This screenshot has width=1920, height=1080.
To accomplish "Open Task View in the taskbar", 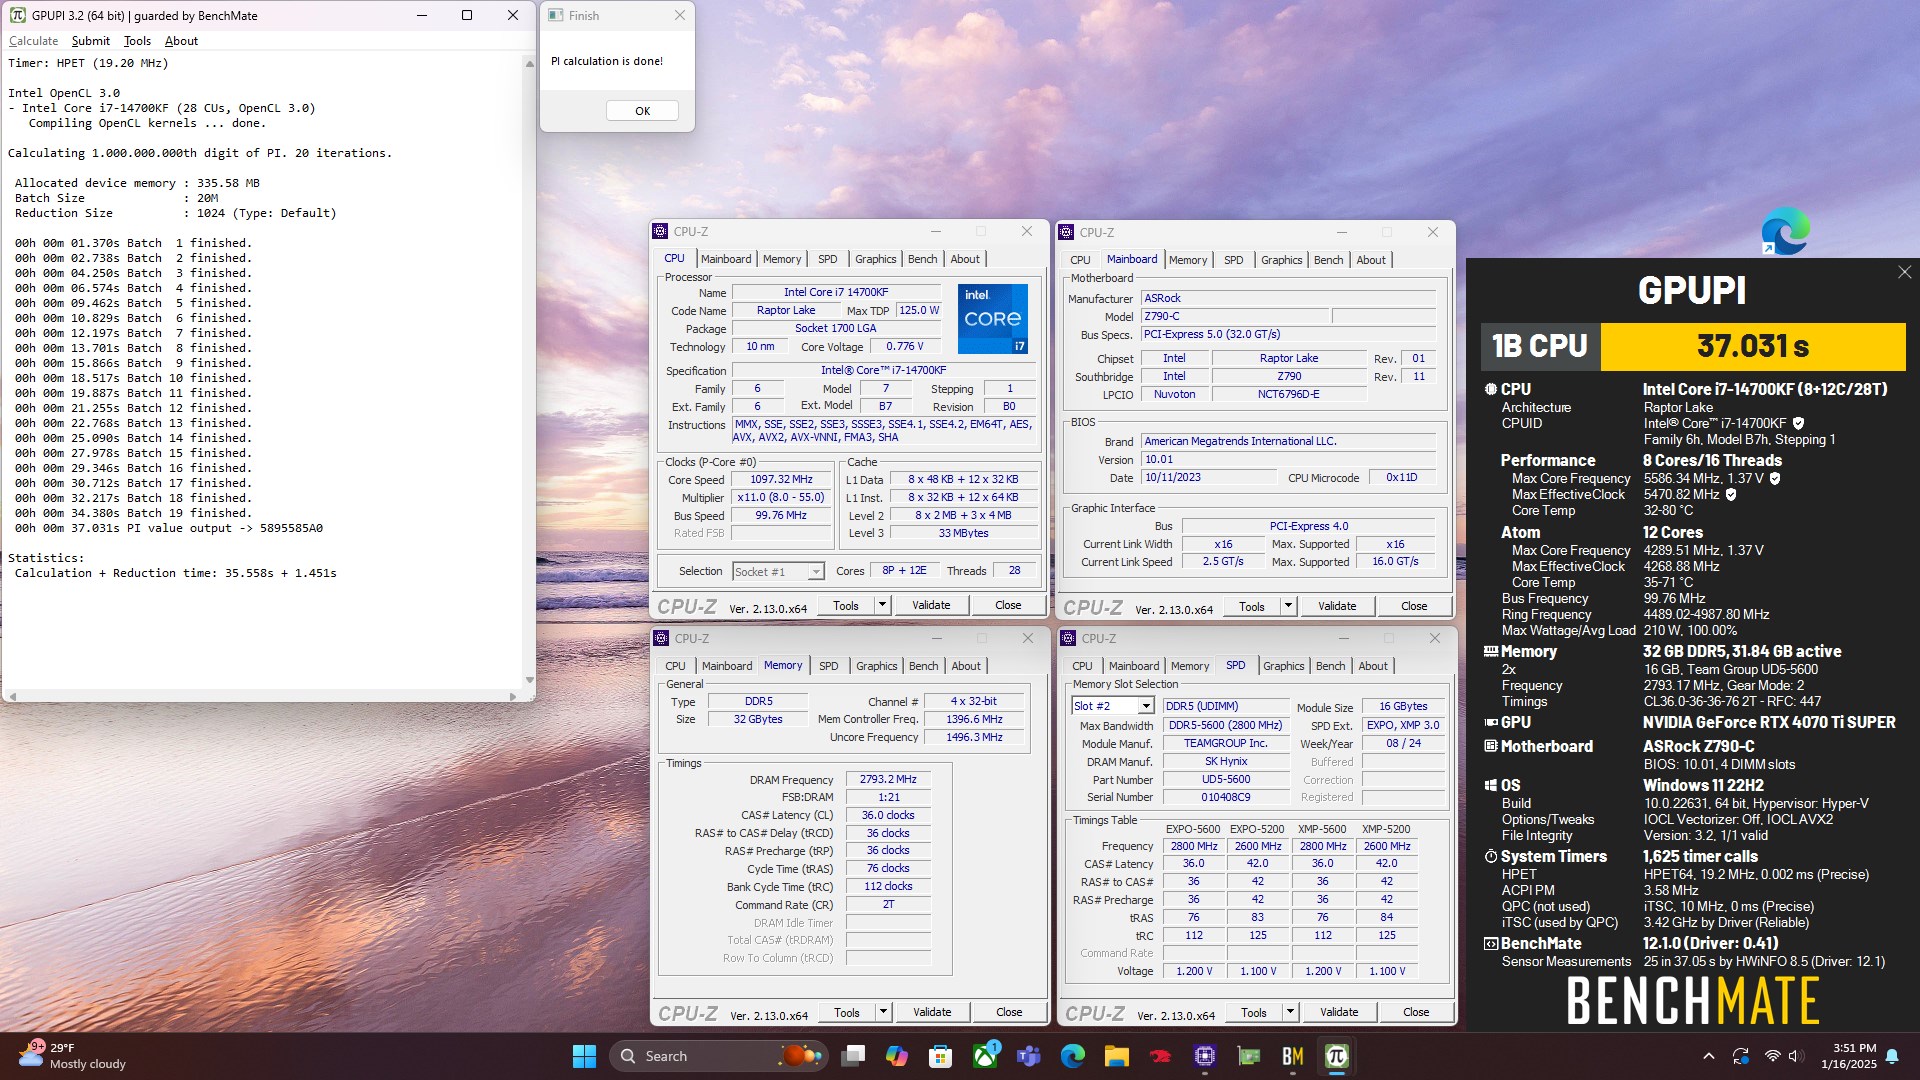I will point(853,1056).
